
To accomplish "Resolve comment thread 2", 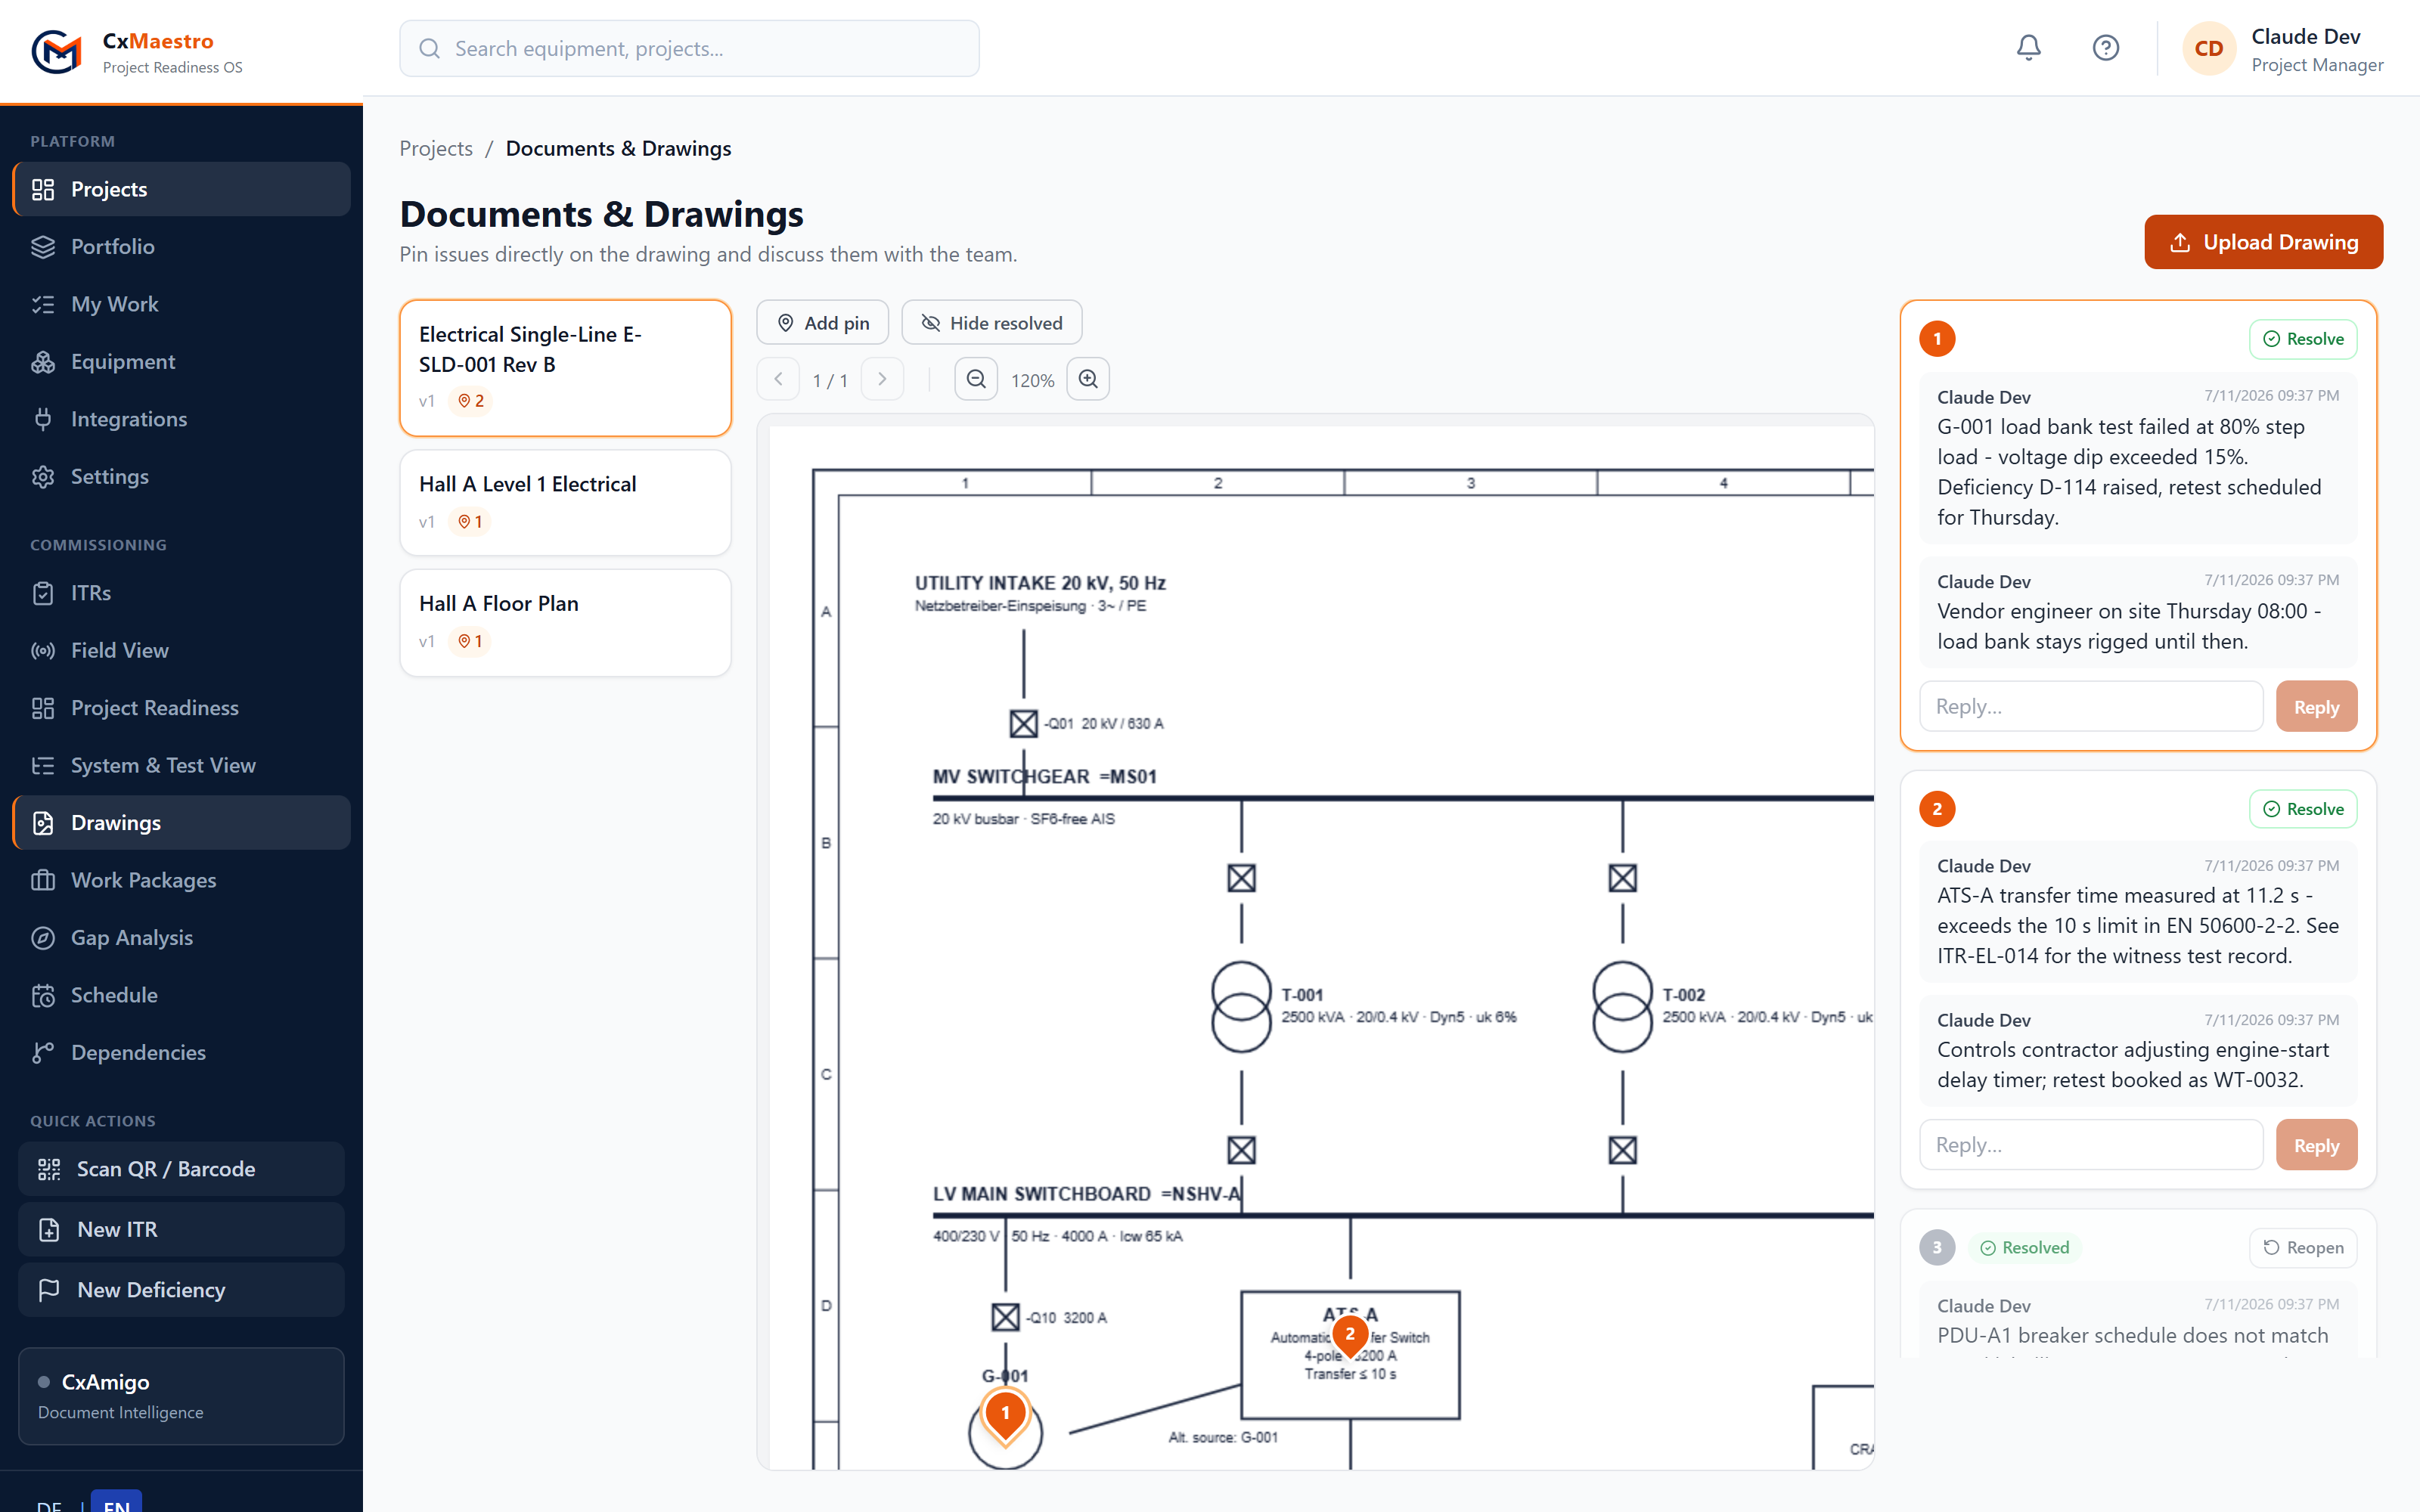I will [2303, 809].
